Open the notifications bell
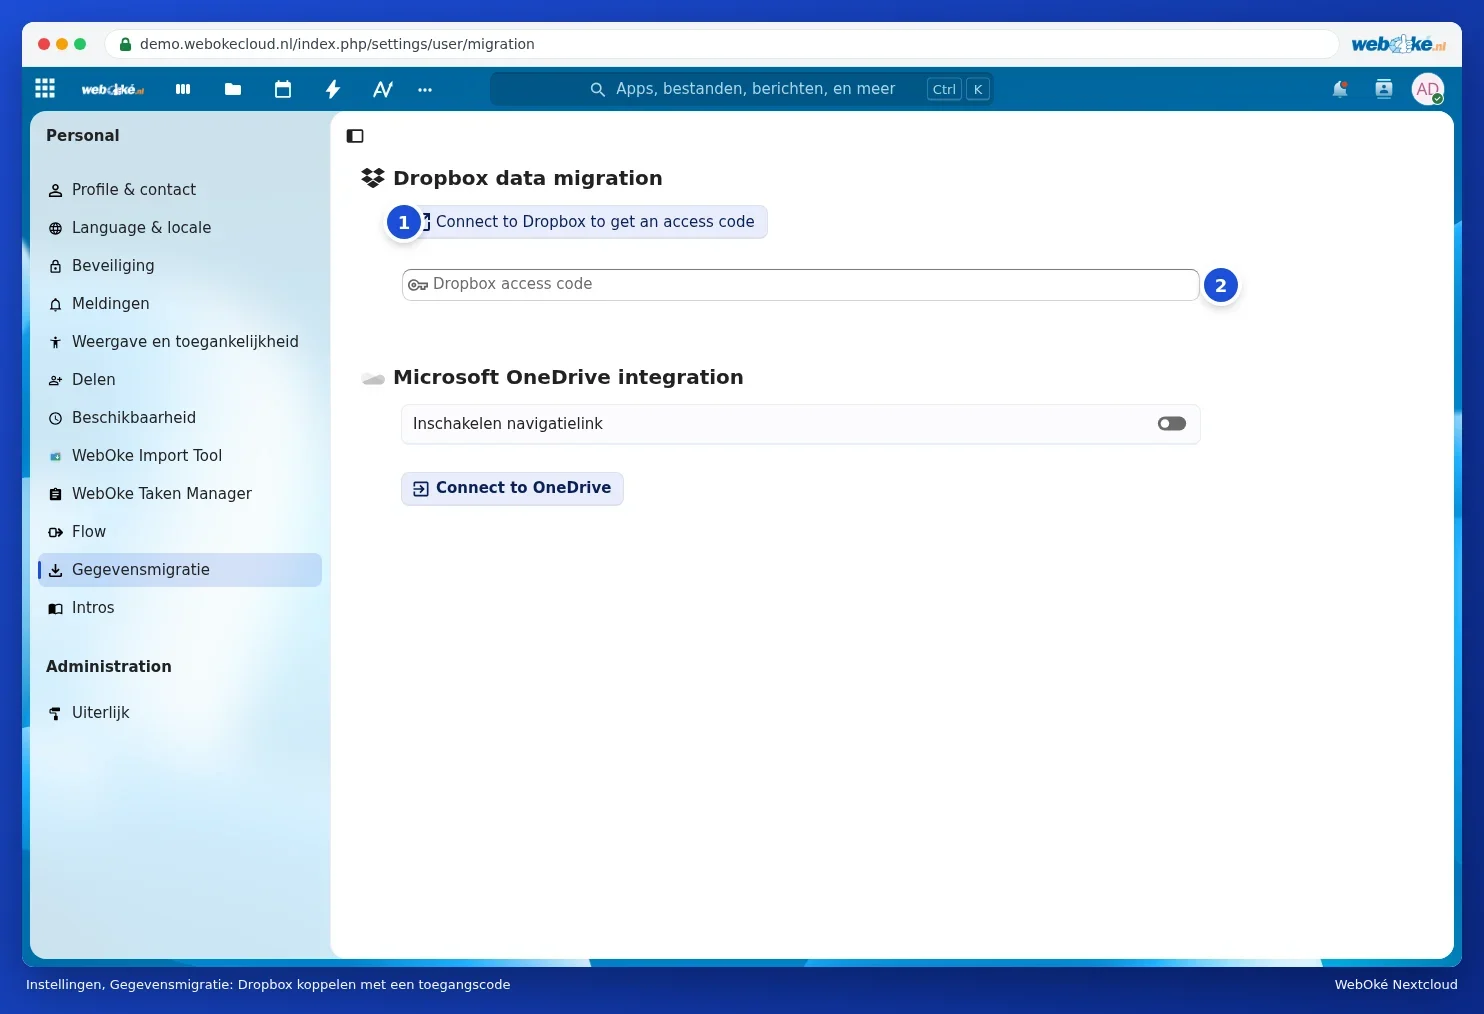Image resolution: width=1484 pixels, height=1014 pixels. click(x=1340, y=89)
